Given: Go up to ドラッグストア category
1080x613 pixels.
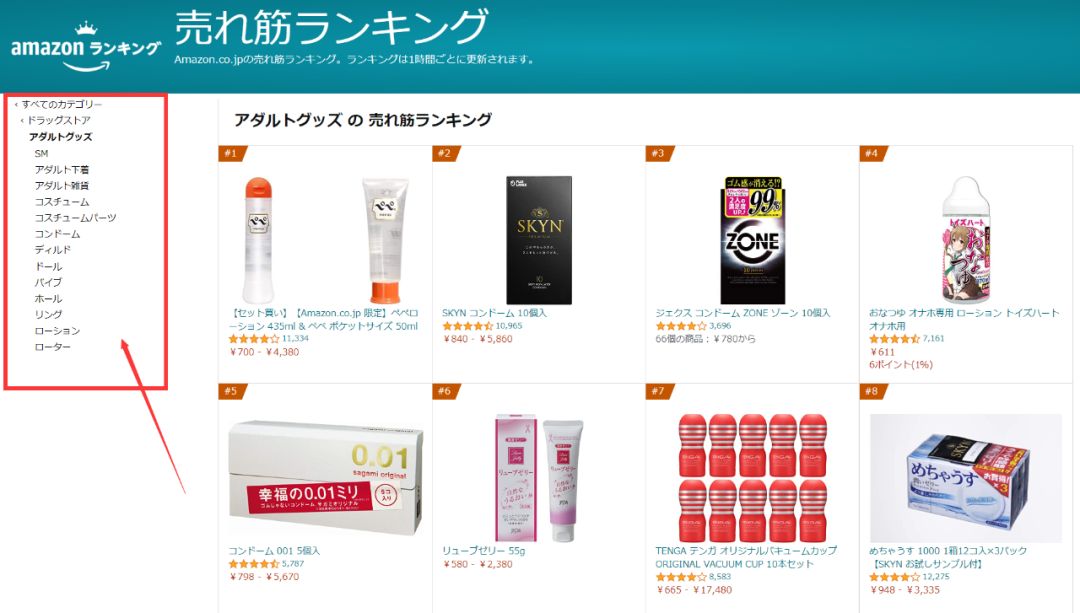Looking at the screenshot, I should pyautogui.click(x=59, y=121).
